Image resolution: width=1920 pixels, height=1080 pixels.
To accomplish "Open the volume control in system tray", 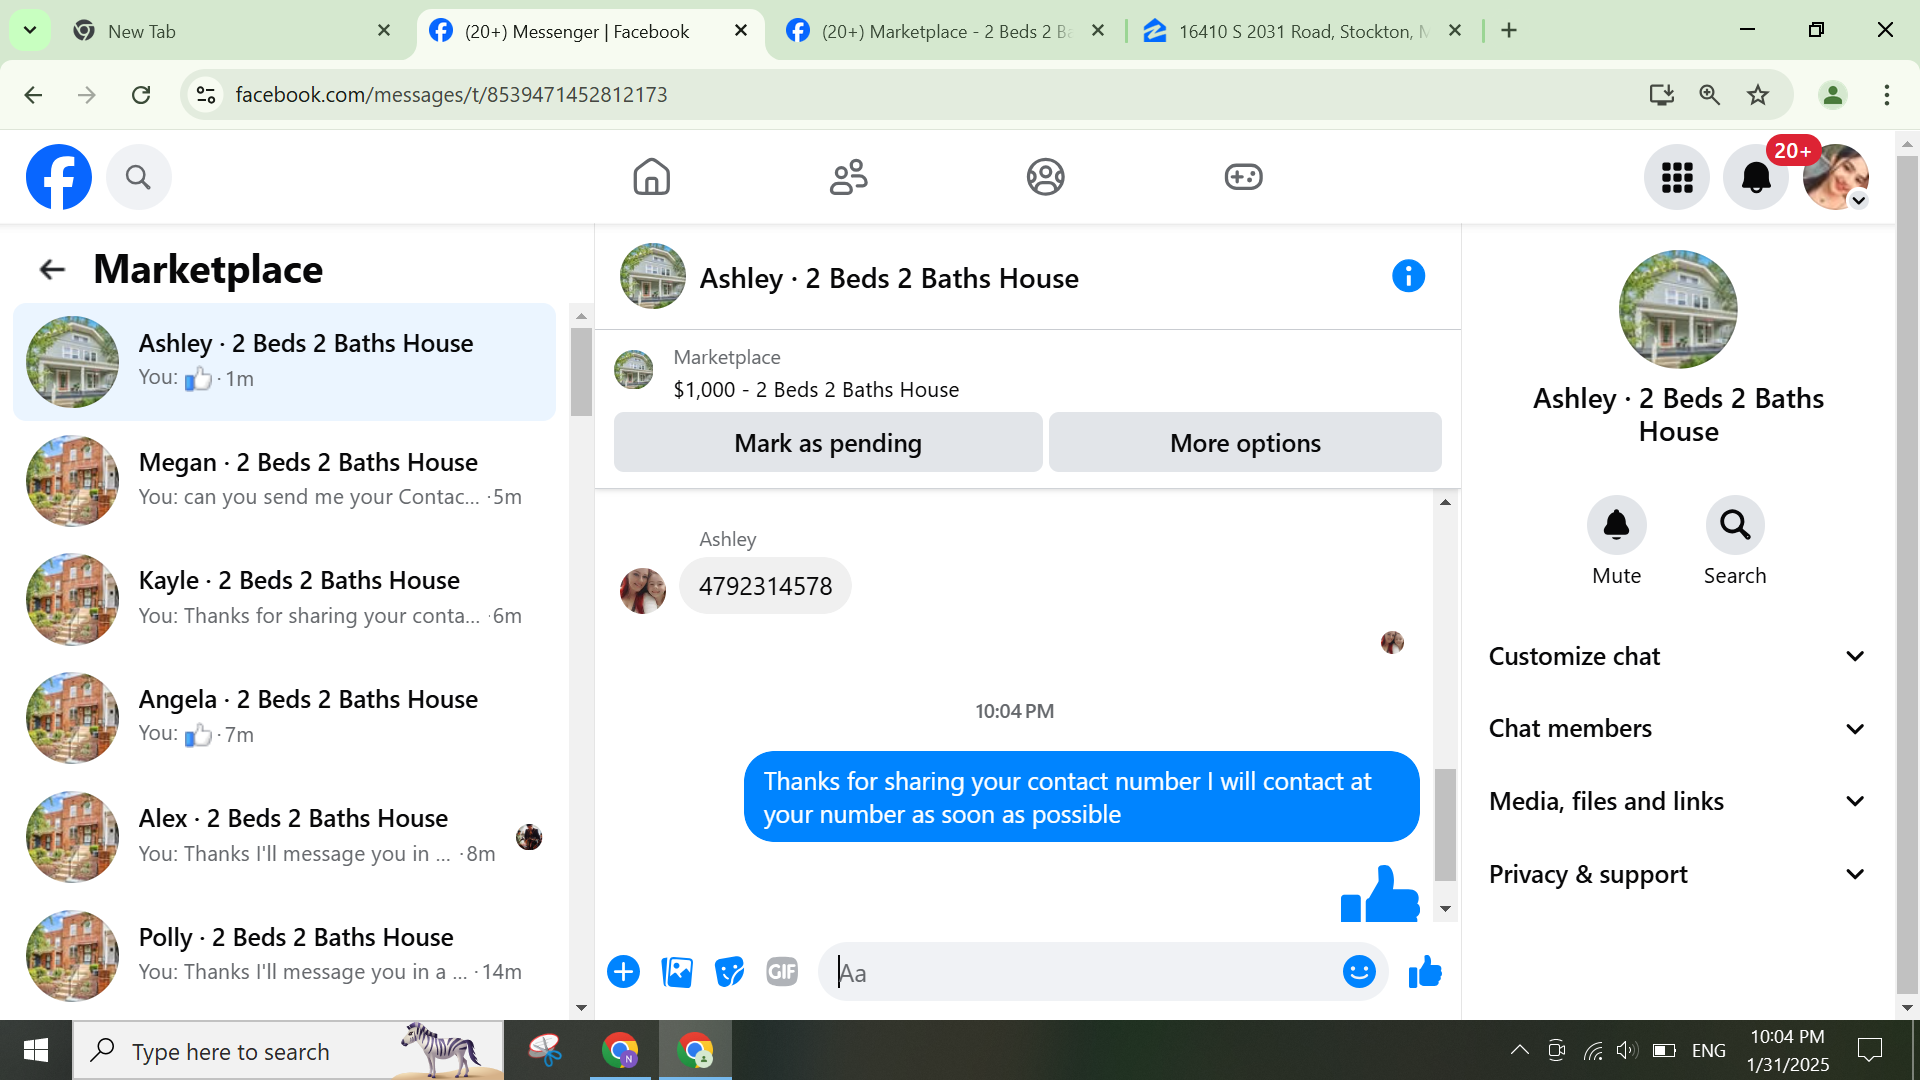I will pos(1627,1050).
